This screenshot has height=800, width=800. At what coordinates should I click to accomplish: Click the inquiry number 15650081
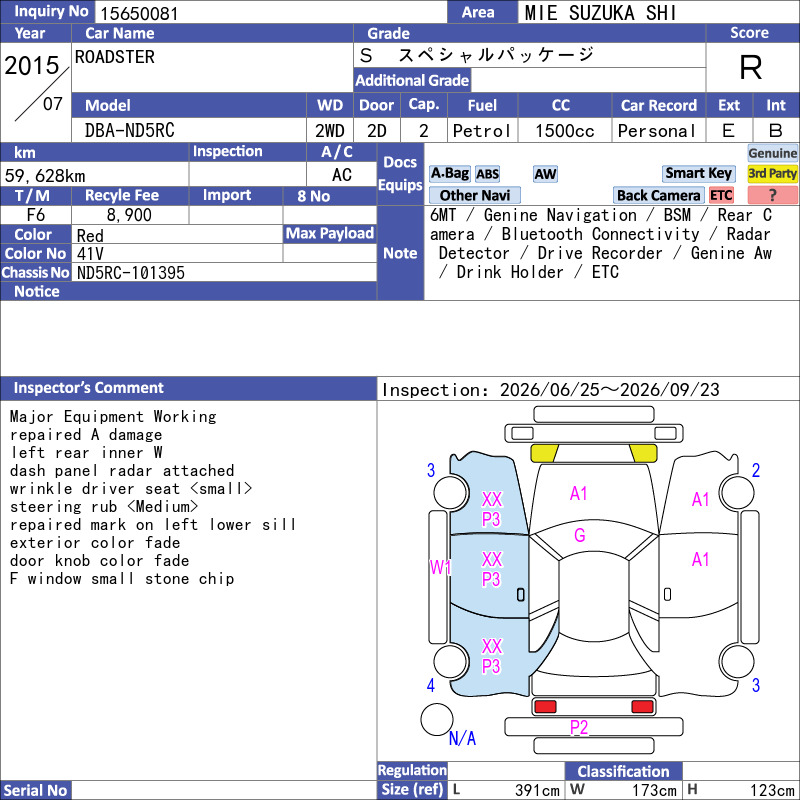[x=139, y=14]
